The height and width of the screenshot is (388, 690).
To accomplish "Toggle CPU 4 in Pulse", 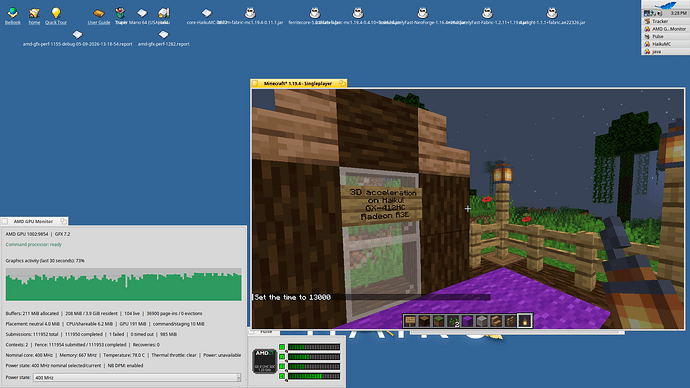I will 282,376.
